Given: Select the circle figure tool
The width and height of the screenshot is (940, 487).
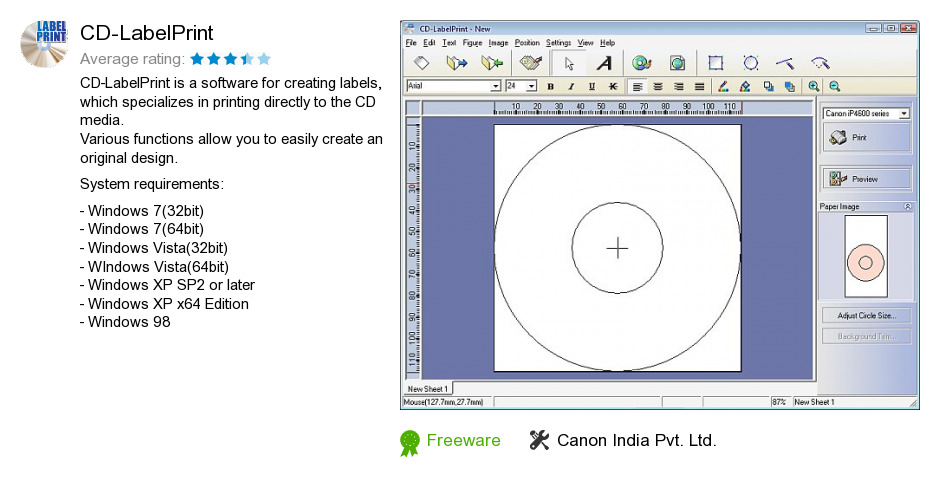Looking at the screenshot, I should tap(751, 63).
